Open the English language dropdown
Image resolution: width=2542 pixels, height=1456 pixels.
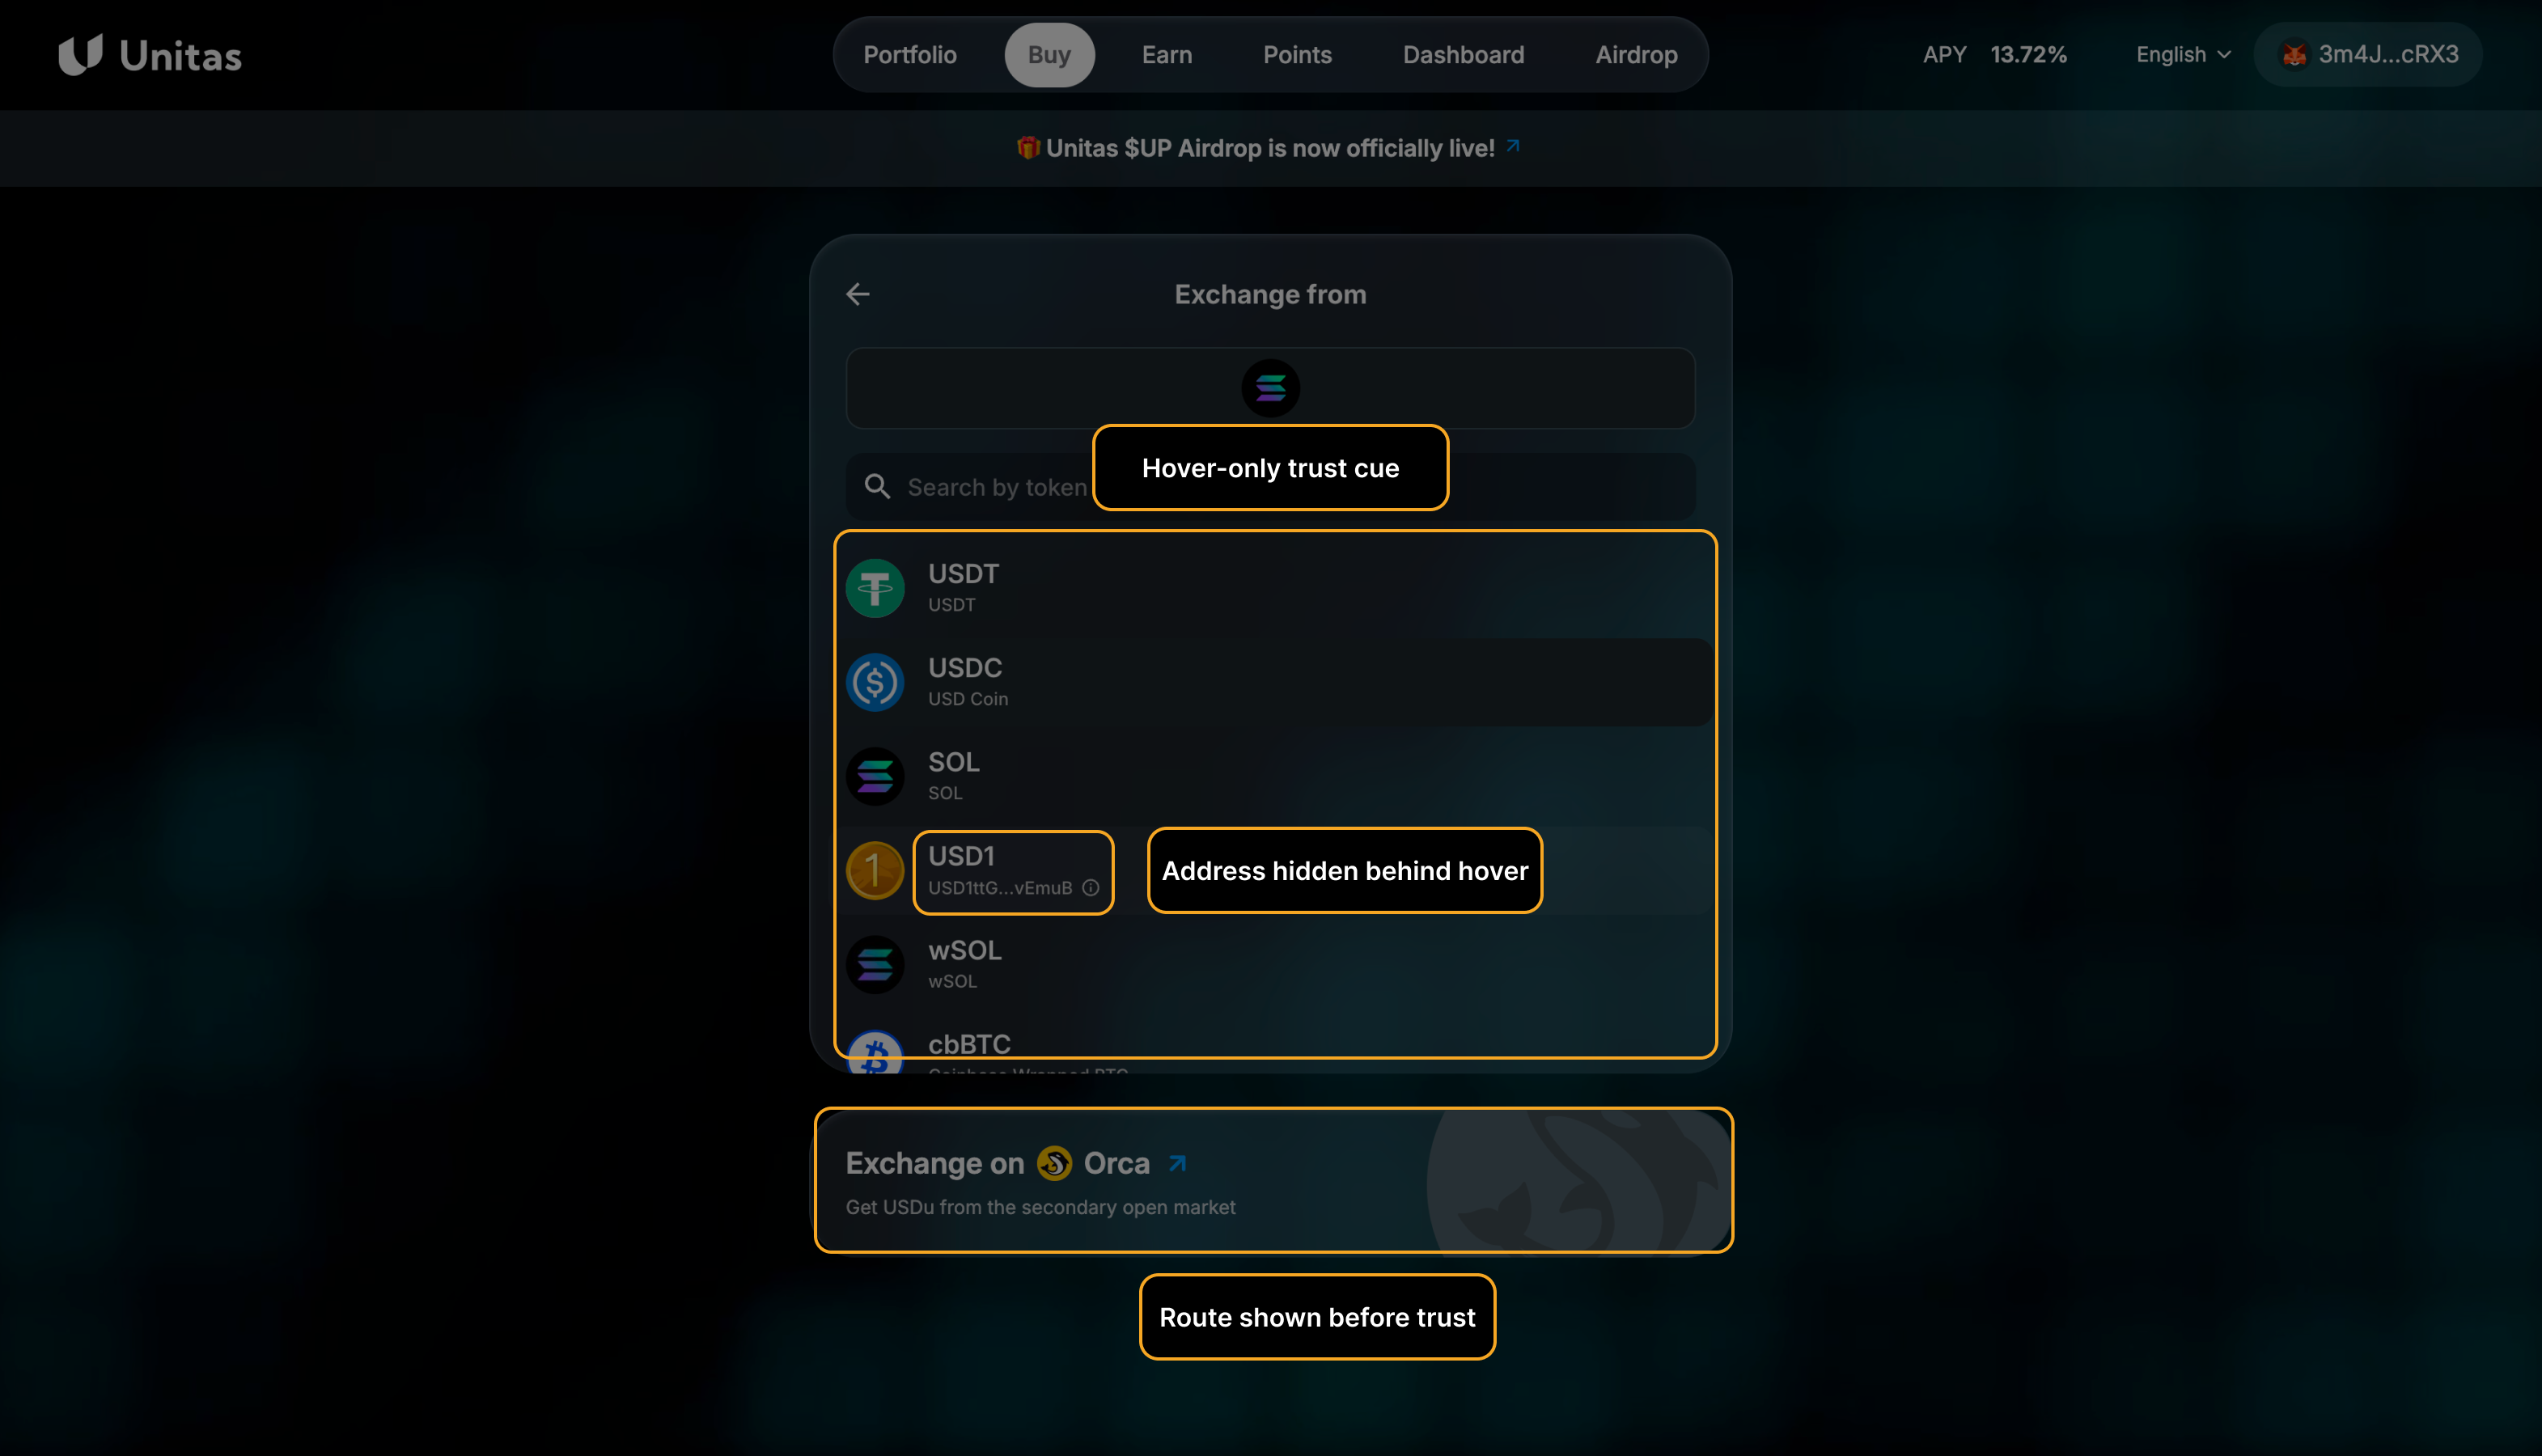coord(2183,55)
